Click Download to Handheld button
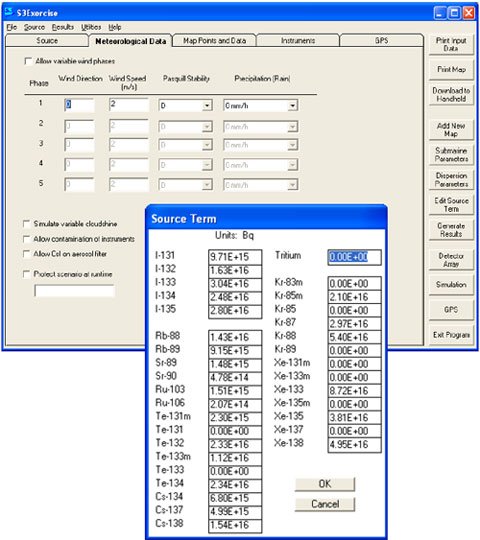Viewport: 480px width, 540px height. pos(451,94)
